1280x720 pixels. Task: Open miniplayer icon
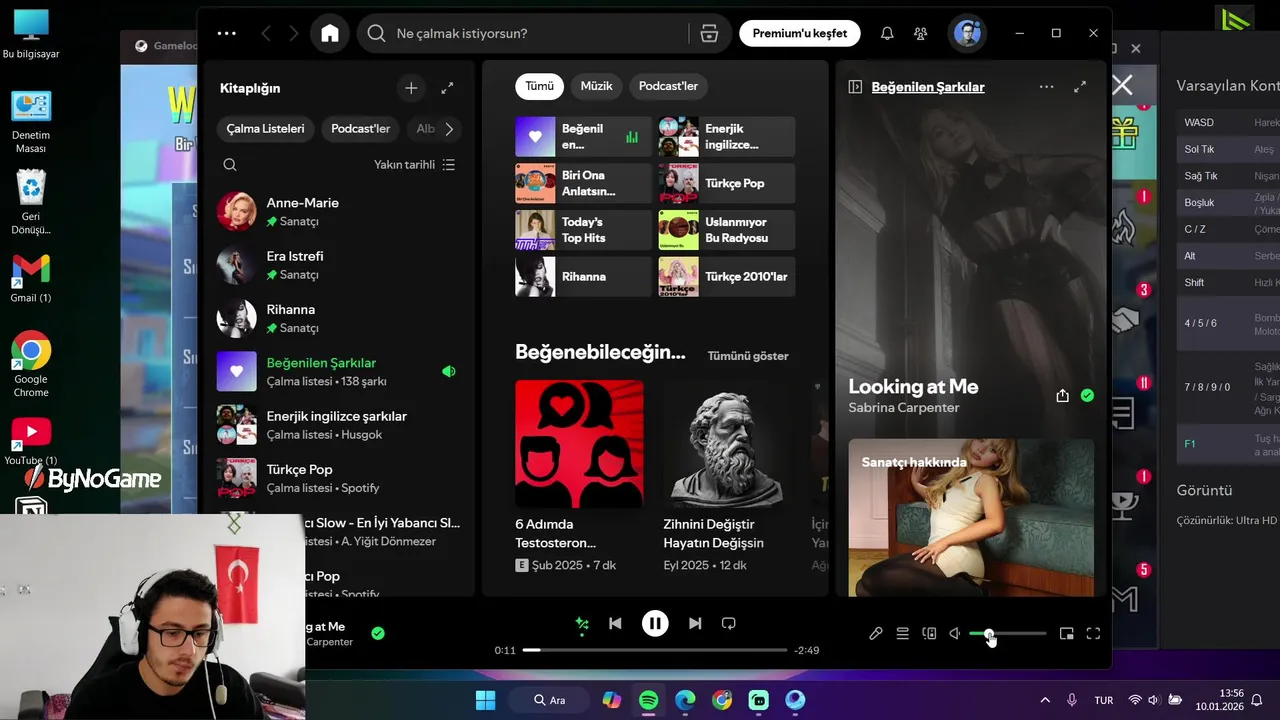[x=1067, y=633]
